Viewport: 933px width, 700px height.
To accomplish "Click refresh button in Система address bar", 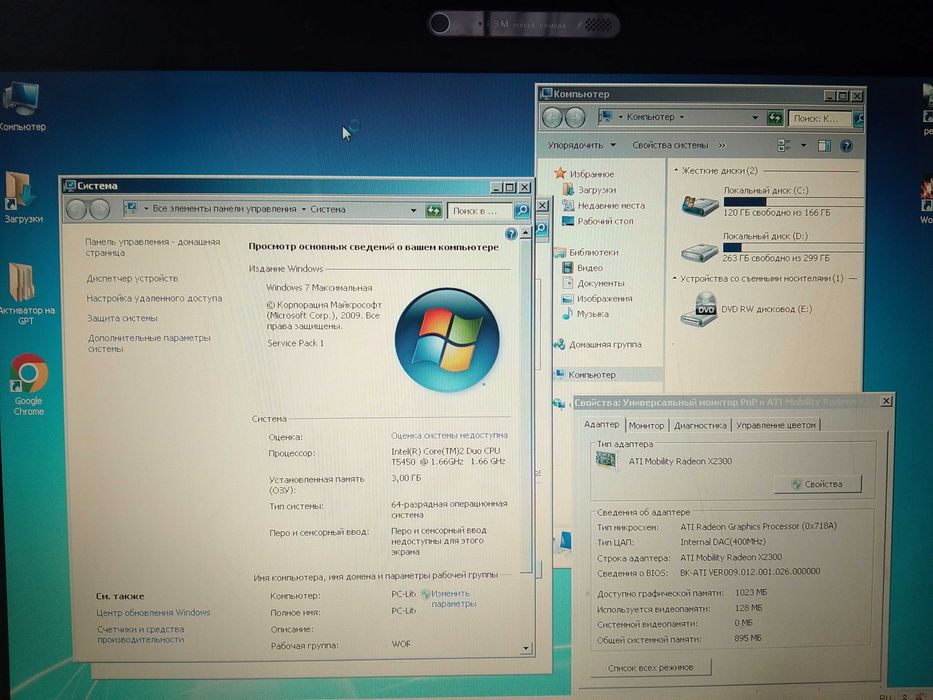I will 434,210.
